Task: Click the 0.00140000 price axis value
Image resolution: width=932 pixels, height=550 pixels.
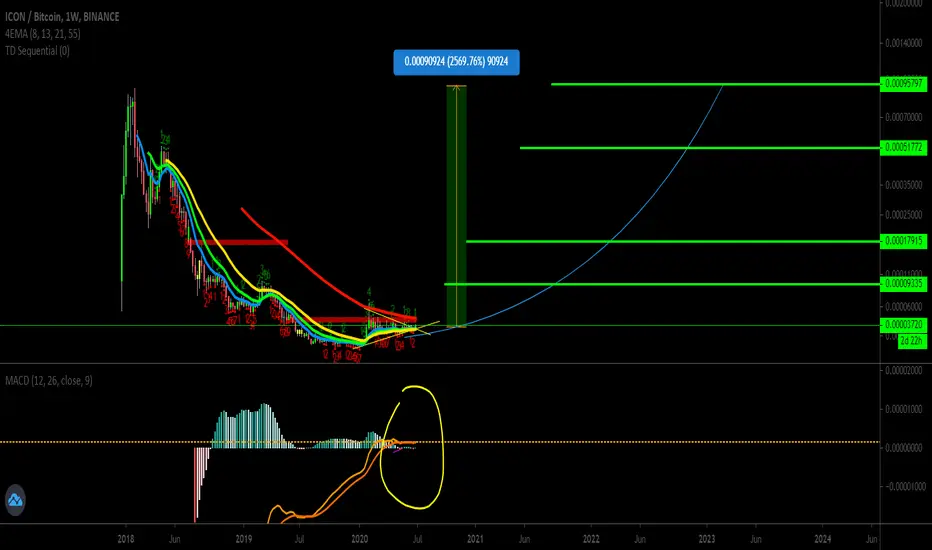Action: (904, 43)
